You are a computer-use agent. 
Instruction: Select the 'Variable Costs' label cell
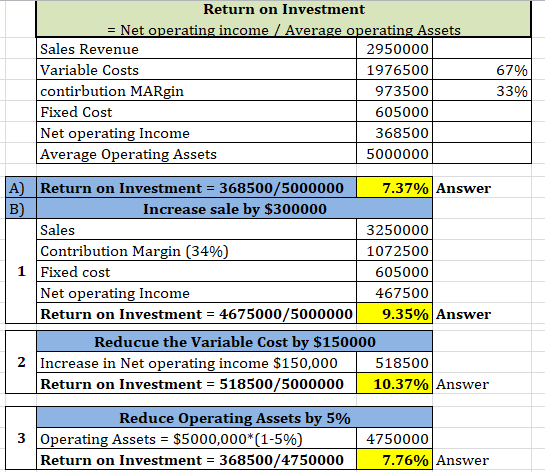point(196,70)
